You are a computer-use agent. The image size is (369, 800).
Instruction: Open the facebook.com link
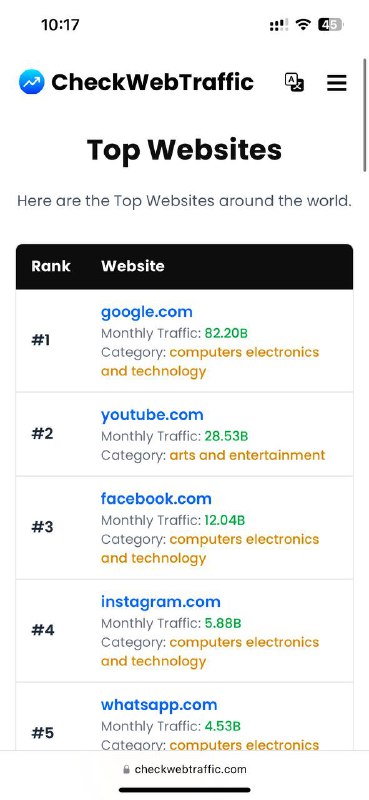pos(156,498)
